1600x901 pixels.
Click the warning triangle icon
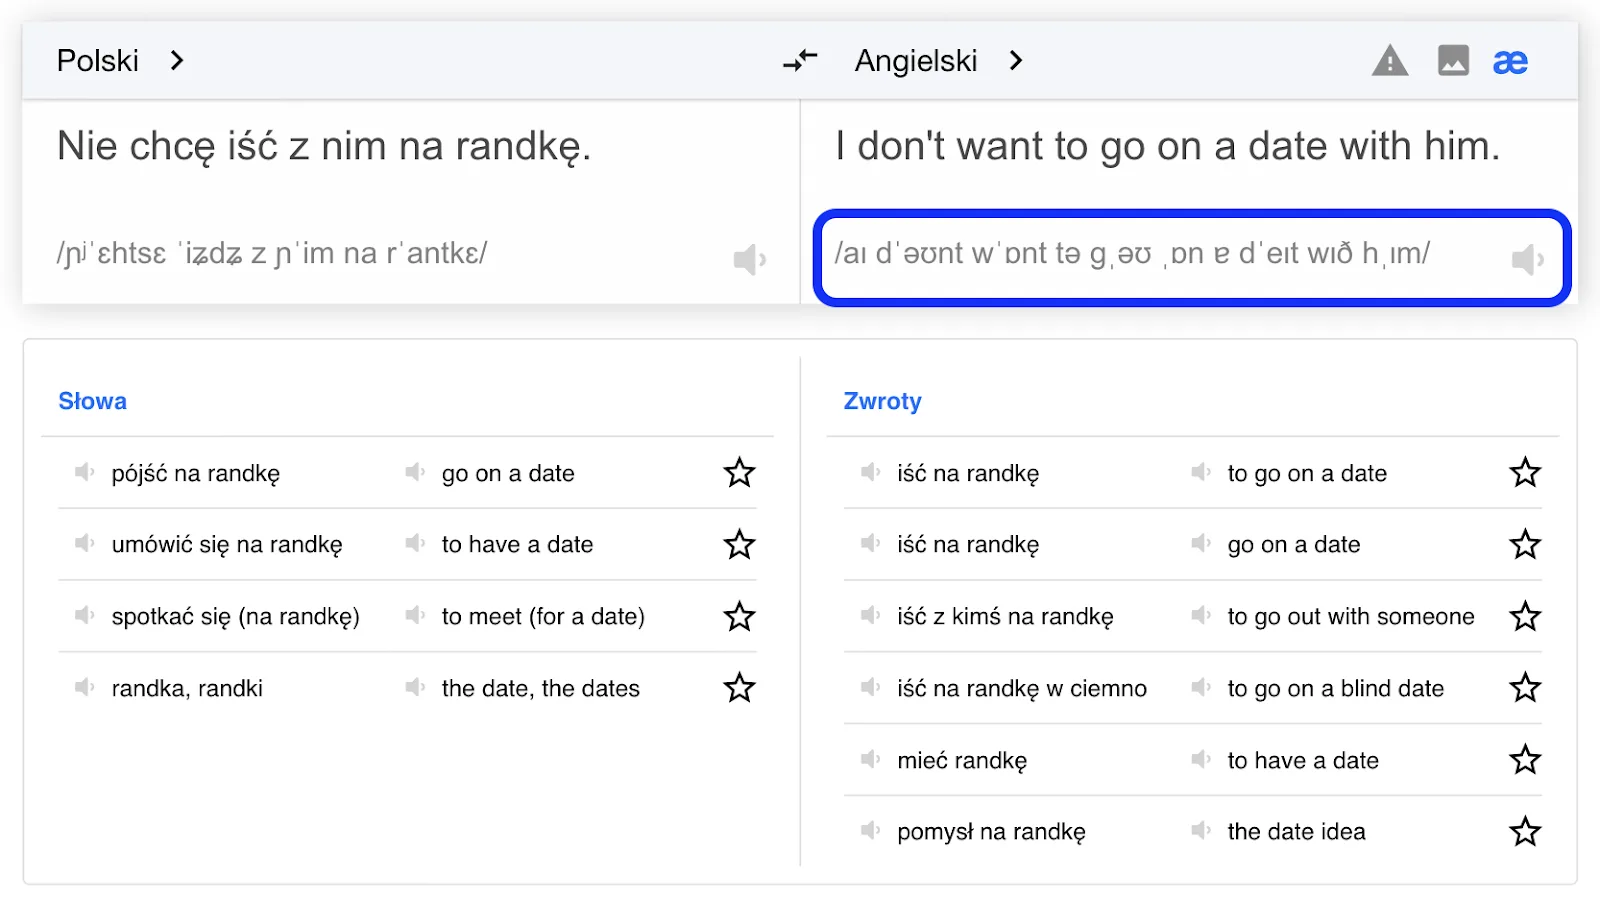[x=1390, y=61]
